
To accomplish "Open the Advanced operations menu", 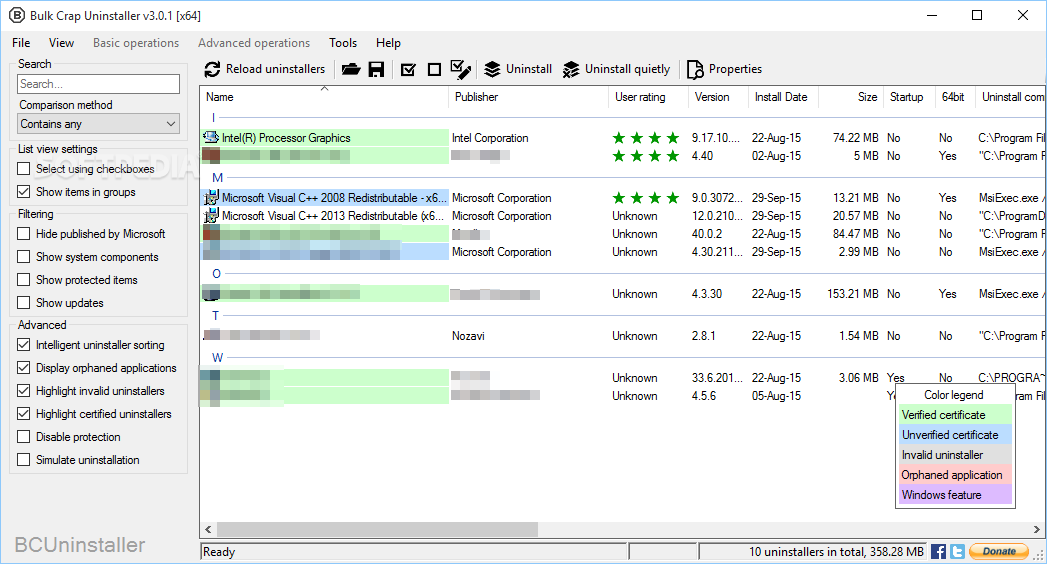I will (x=254, y=43).
